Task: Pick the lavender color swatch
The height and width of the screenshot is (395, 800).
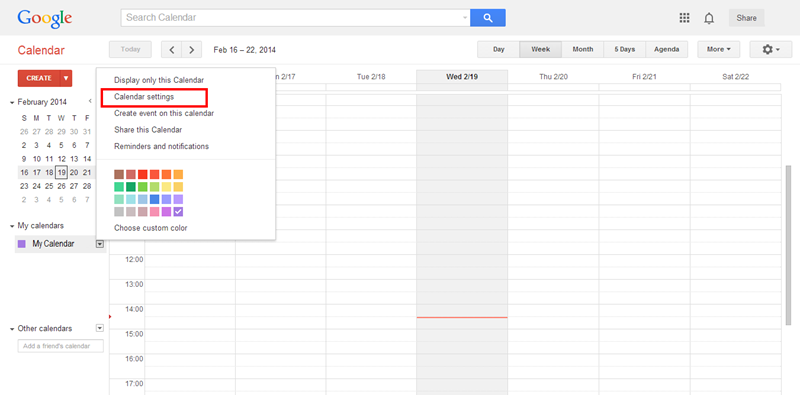Action: pyautogui.click(x=178, y=199)
